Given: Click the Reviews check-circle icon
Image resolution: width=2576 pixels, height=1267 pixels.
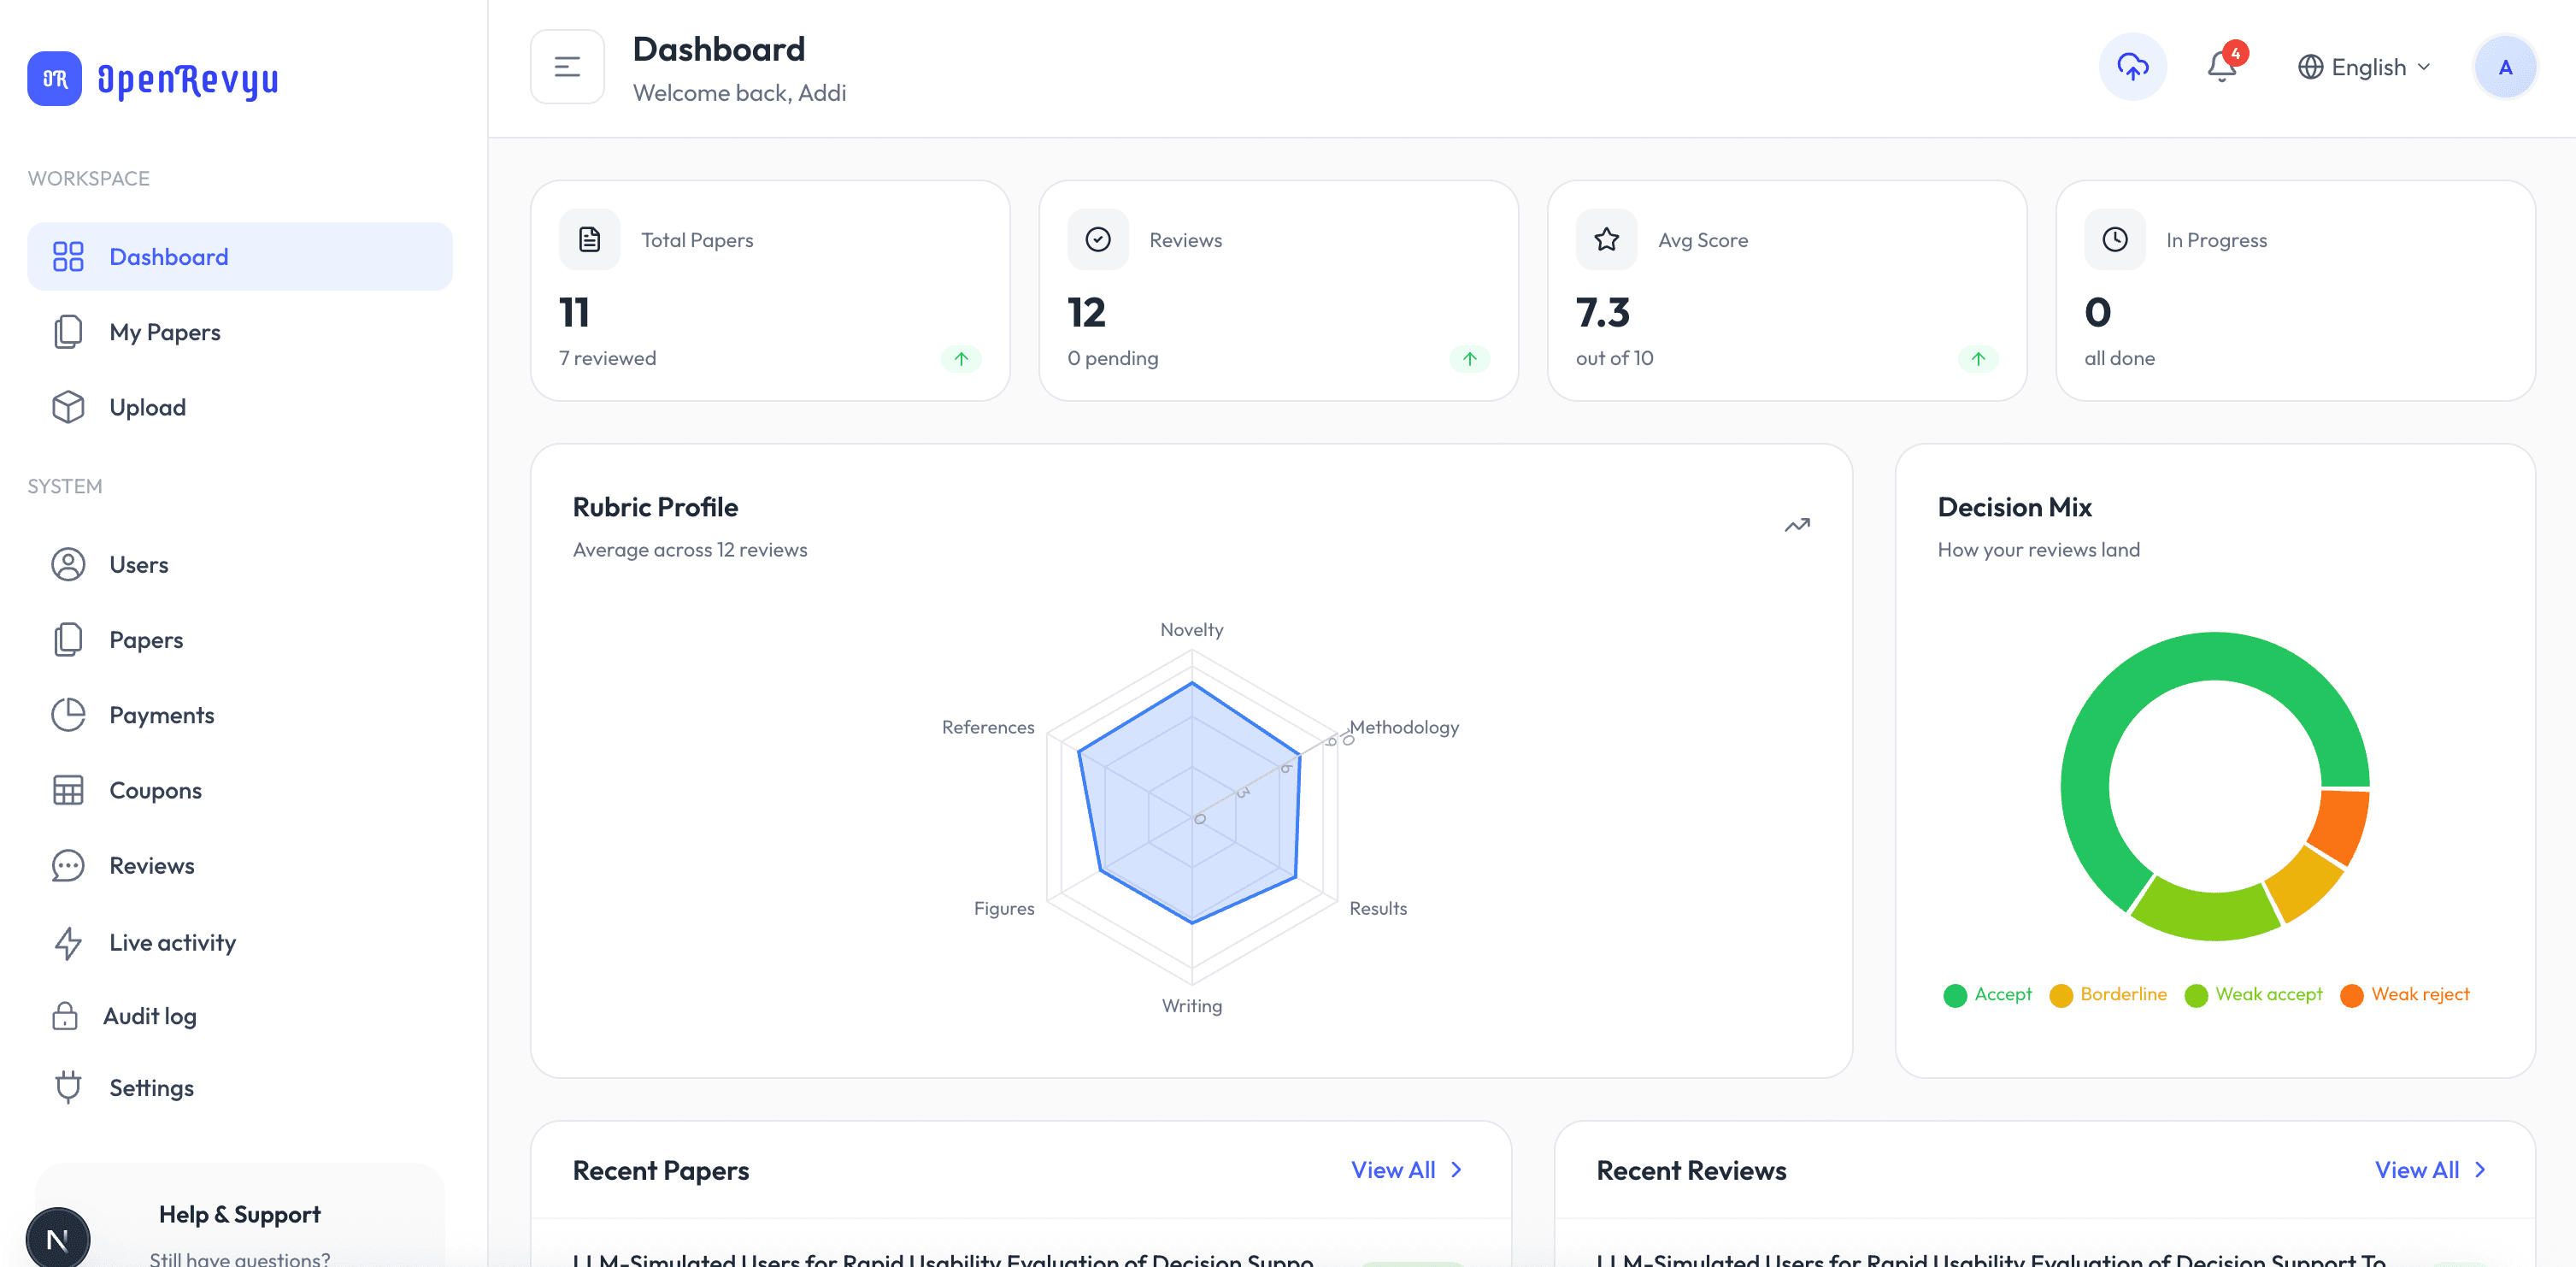Looking at the screenshot, I should click(1097, 239).
